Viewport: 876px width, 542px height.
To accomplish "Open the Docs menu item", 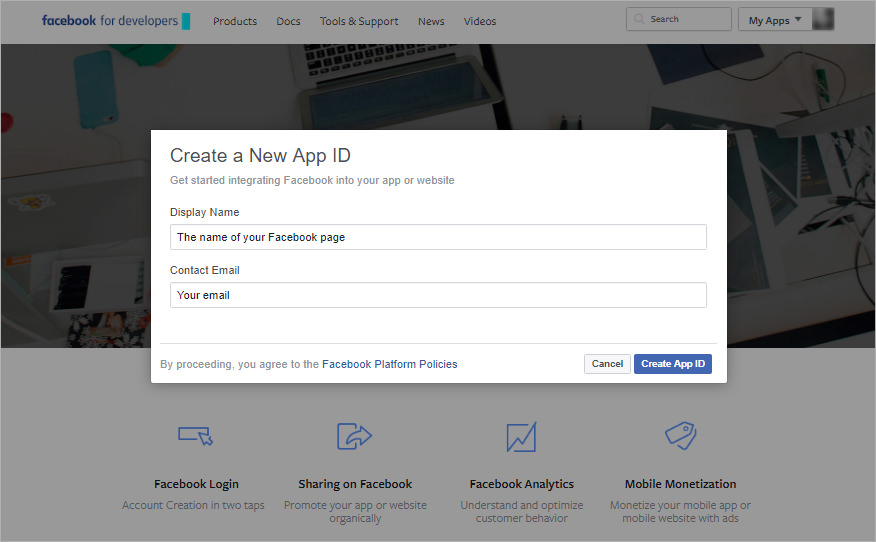I will tap(288, 21).
